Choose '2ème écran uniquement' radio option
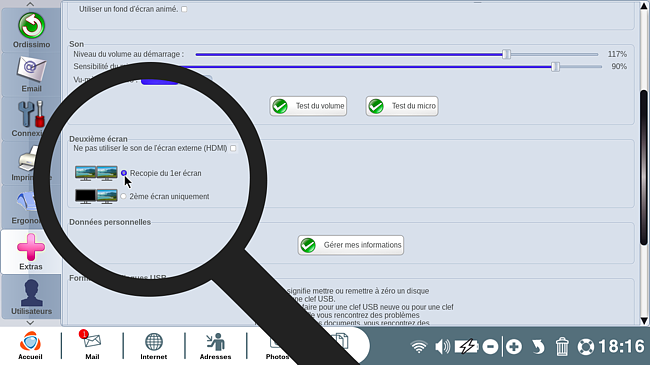The image size is (650, 365). [123, 196]
